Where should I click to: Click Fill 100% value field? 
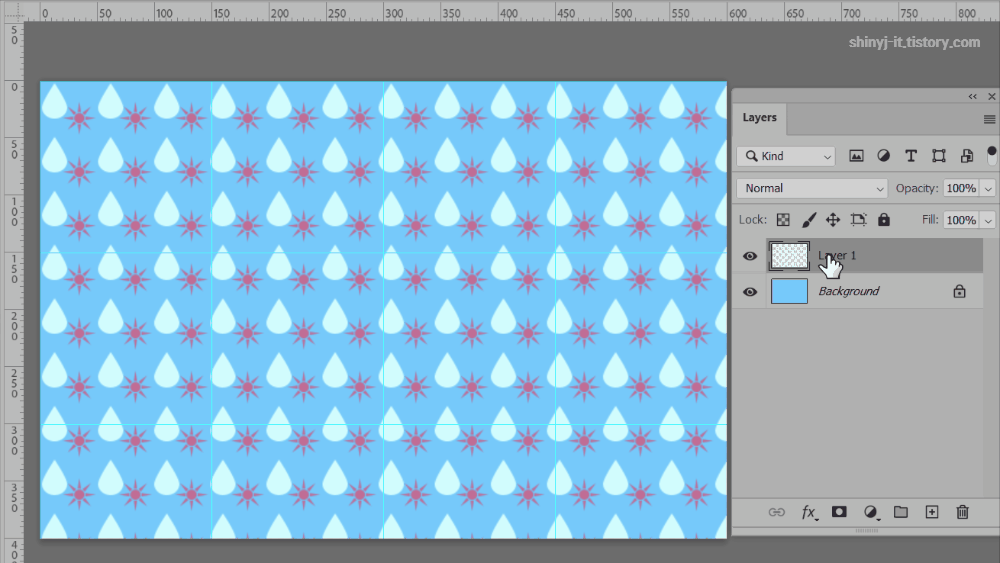[x=961, y=220]
